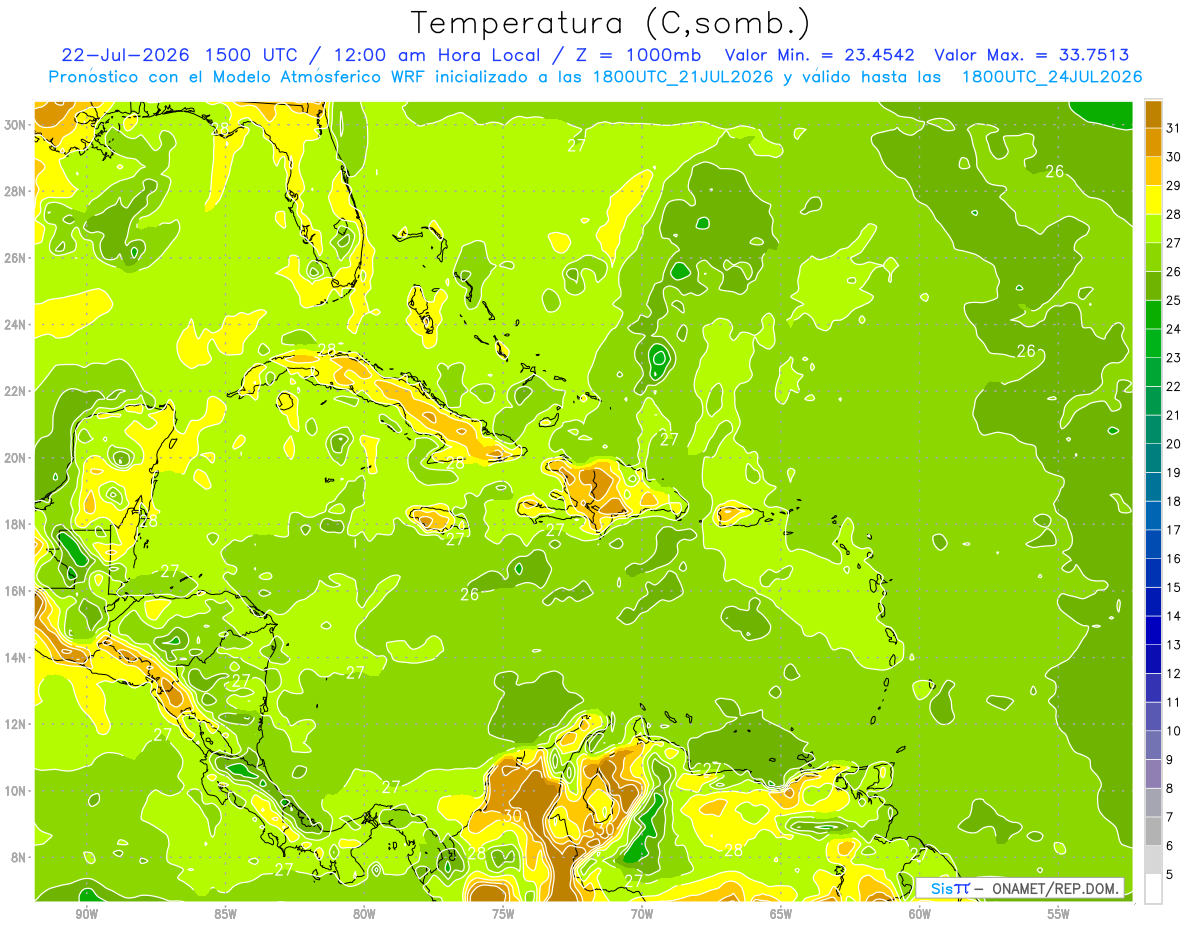Click the 22N latitude axis label
Viewport: 1200px width, 927px height.
click(x=16, y=390)
